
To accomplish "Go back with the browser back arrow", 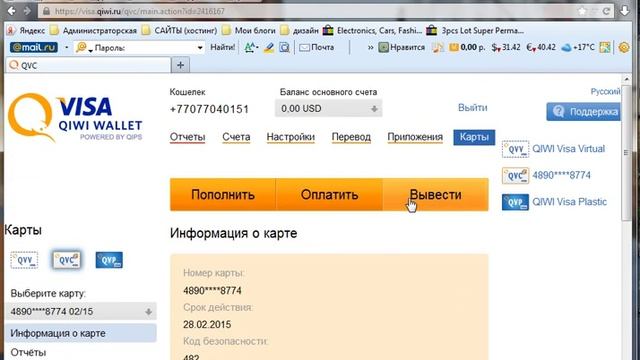I will click(x=11, y=11).
